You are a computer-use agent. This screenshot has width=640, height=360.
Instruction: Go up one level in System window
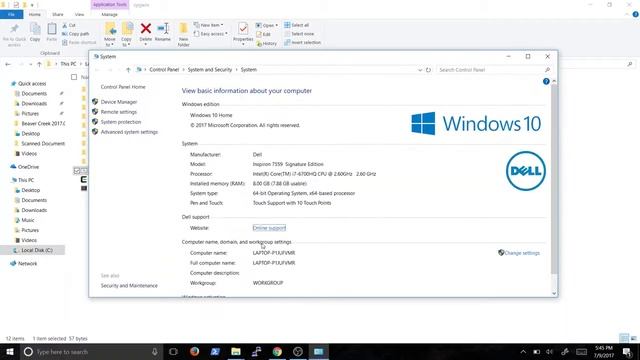(x=128, y=70)
